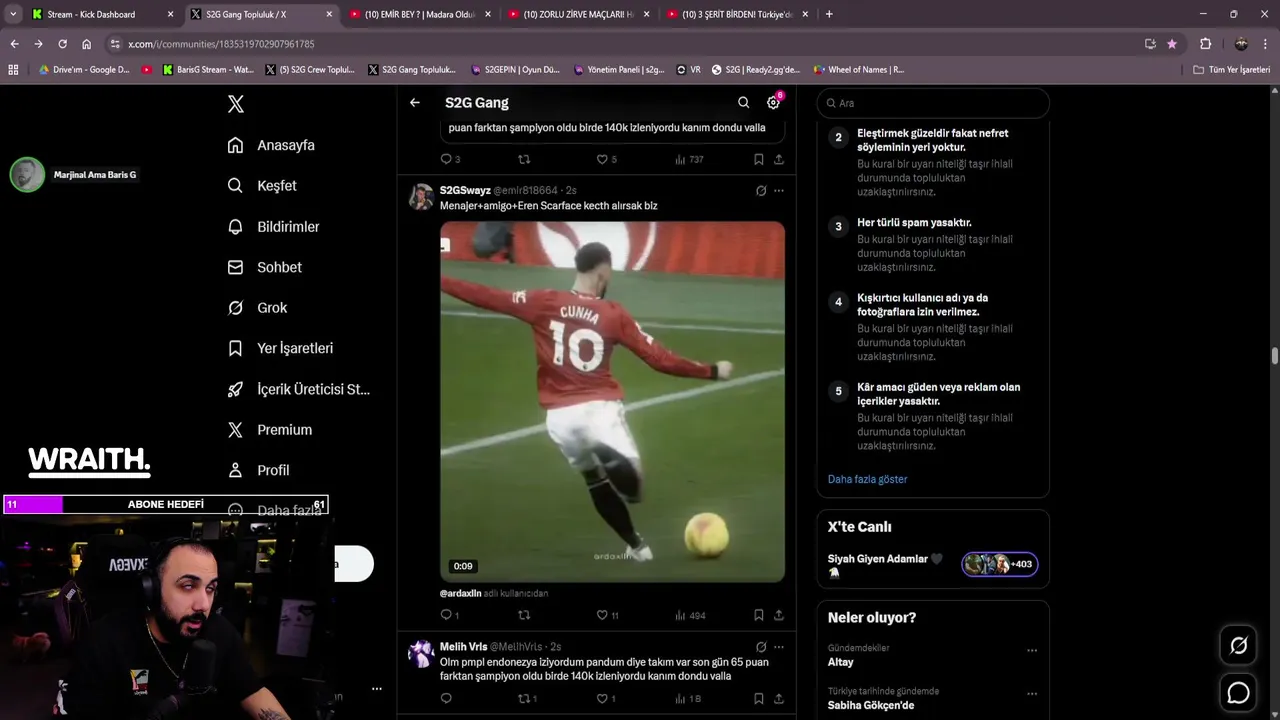Share S2GSwayz post
Screen dimensions: 1280x720
[x=778, y=615]
